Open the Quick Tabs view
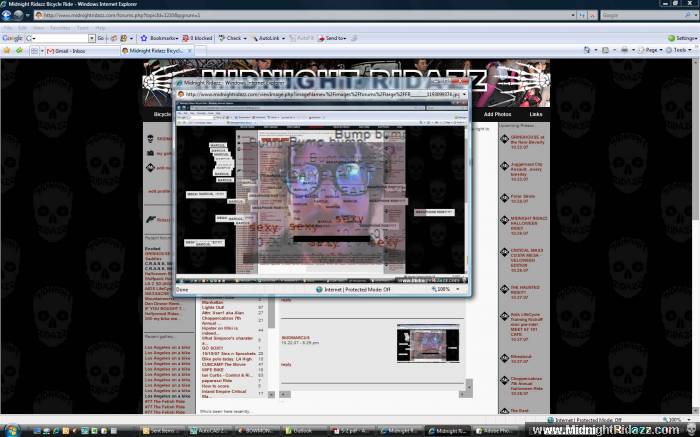 34,51
